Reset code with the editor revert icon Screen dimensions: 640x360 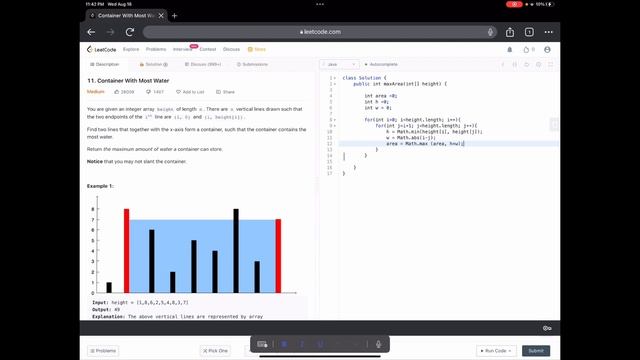click(x=527, y=64)
